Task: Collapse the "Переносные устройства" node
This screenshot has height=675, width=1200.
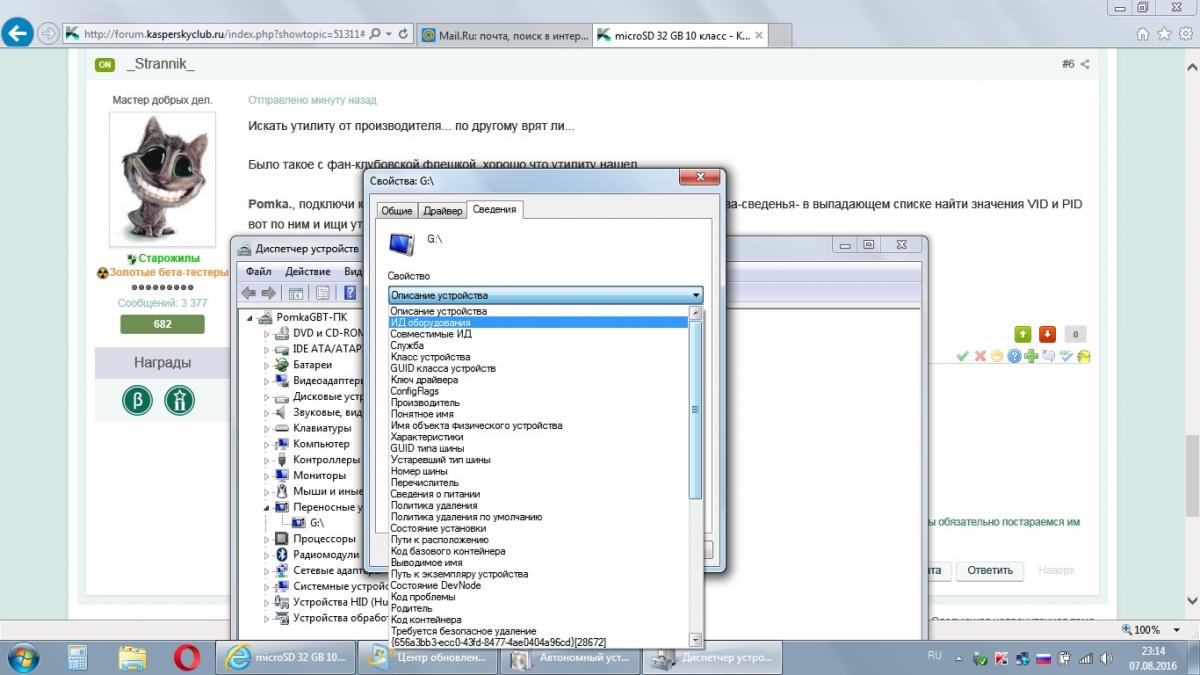Action: [x=267, y=507]
